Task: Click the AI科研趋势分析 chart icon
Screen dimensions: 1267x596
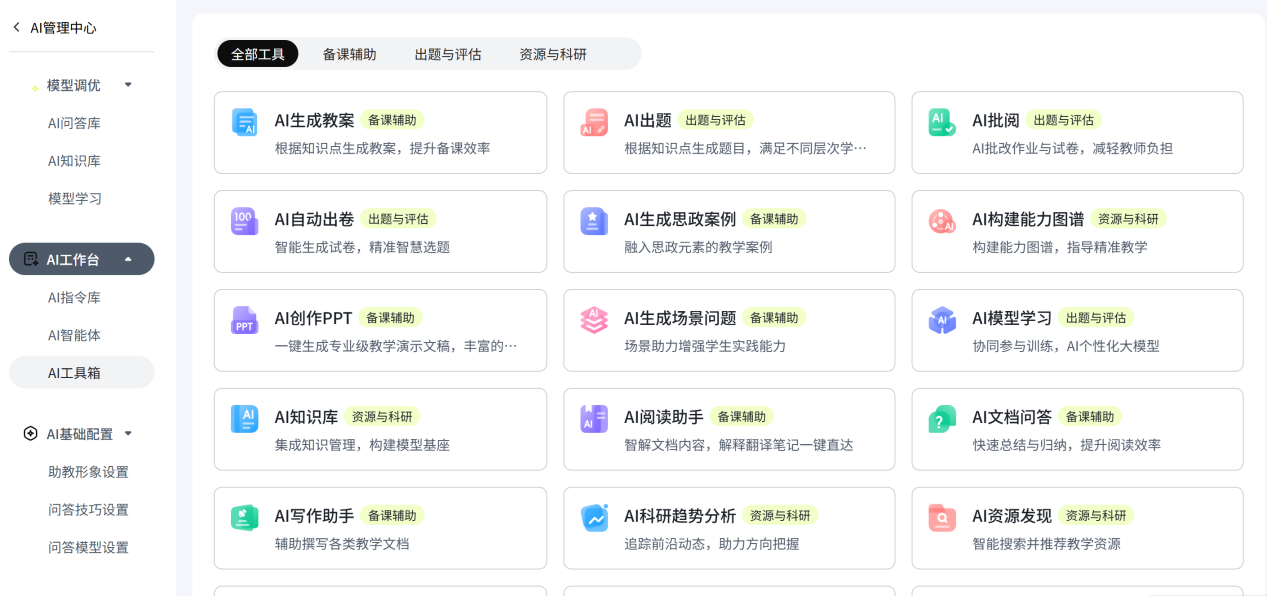Action: pos(594,518)
